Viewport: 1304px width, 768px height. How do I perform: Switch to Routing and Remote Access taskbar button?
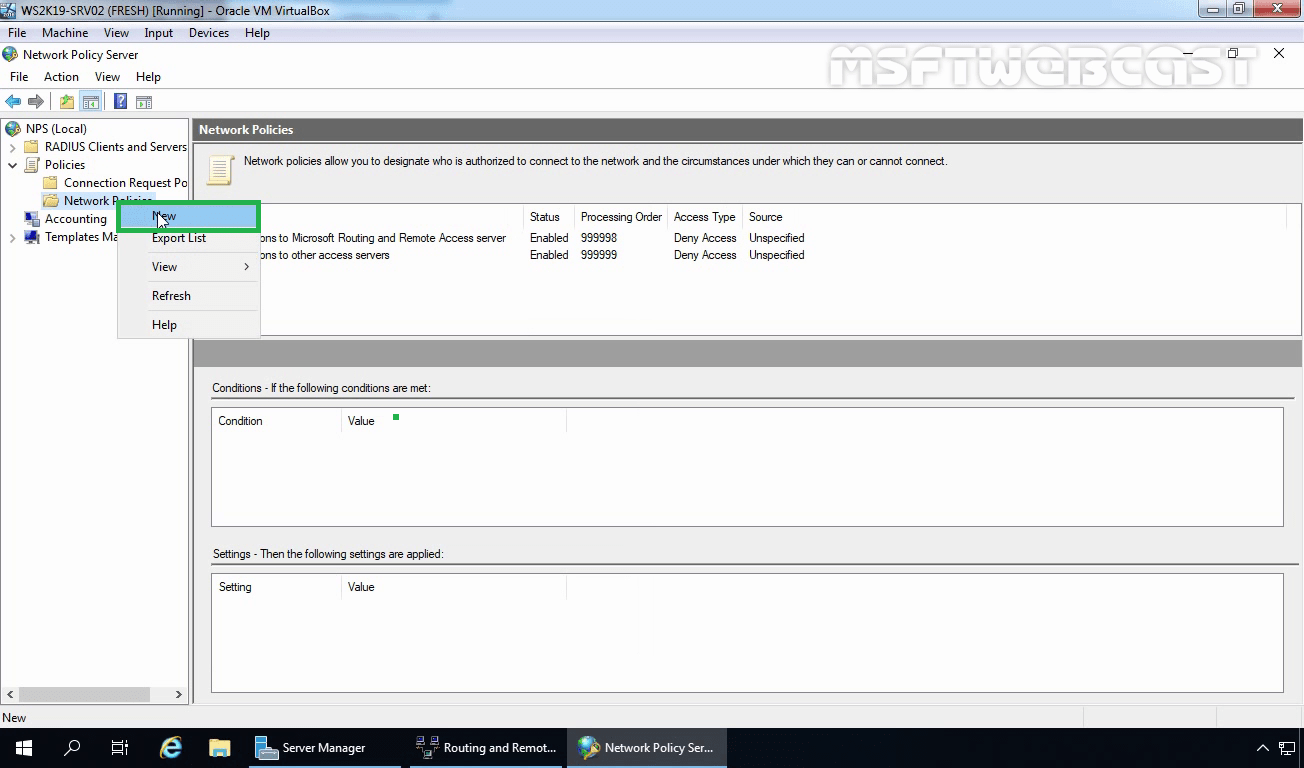(x=487, y=748)
